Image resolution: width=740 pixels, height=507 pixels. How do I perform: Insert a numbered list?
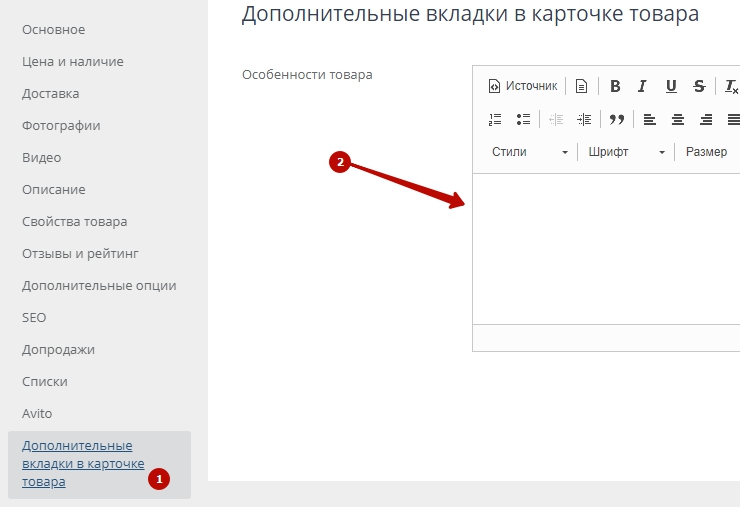[495, 119]
